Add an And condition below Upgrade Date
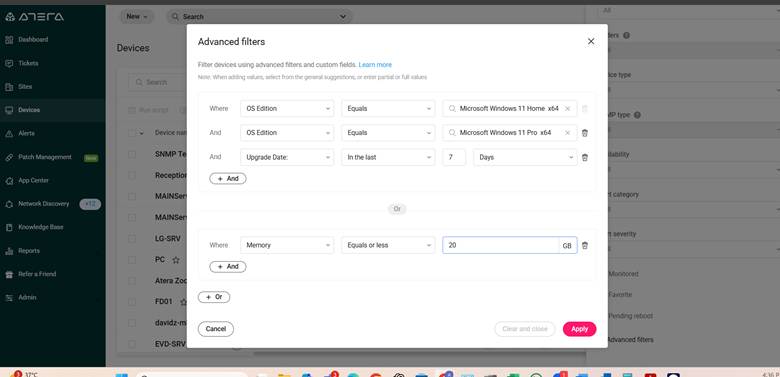The width and height of the screenshot is (780, 377). point(228,179)
